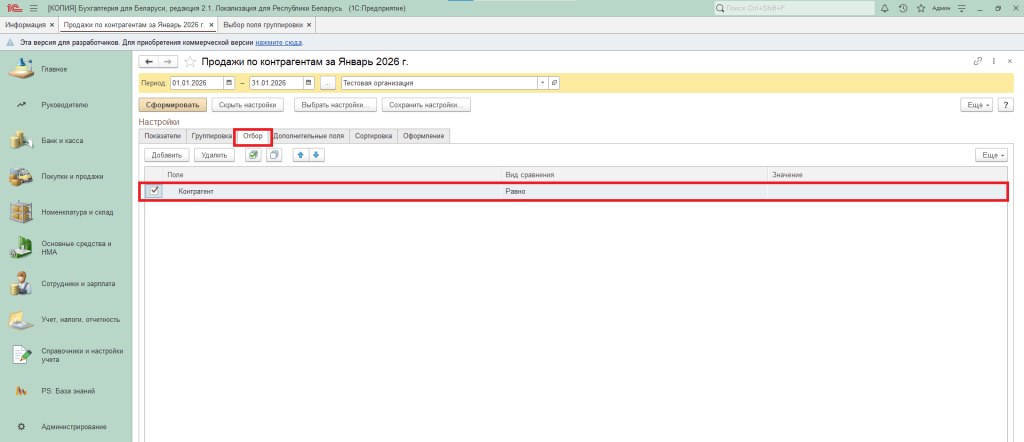Click the check all filter items icon
Screen dimensions: 1024x442
[x=254, y=155]
